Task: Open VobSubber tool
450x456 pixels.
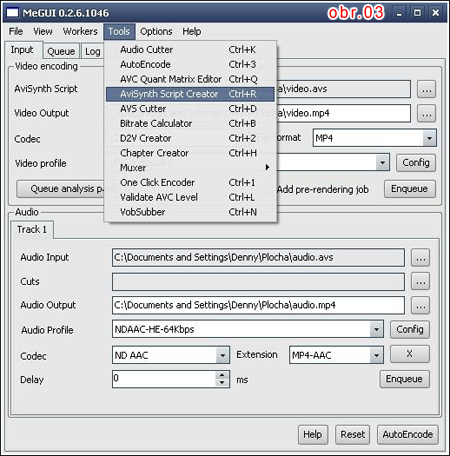Action: 190,212
